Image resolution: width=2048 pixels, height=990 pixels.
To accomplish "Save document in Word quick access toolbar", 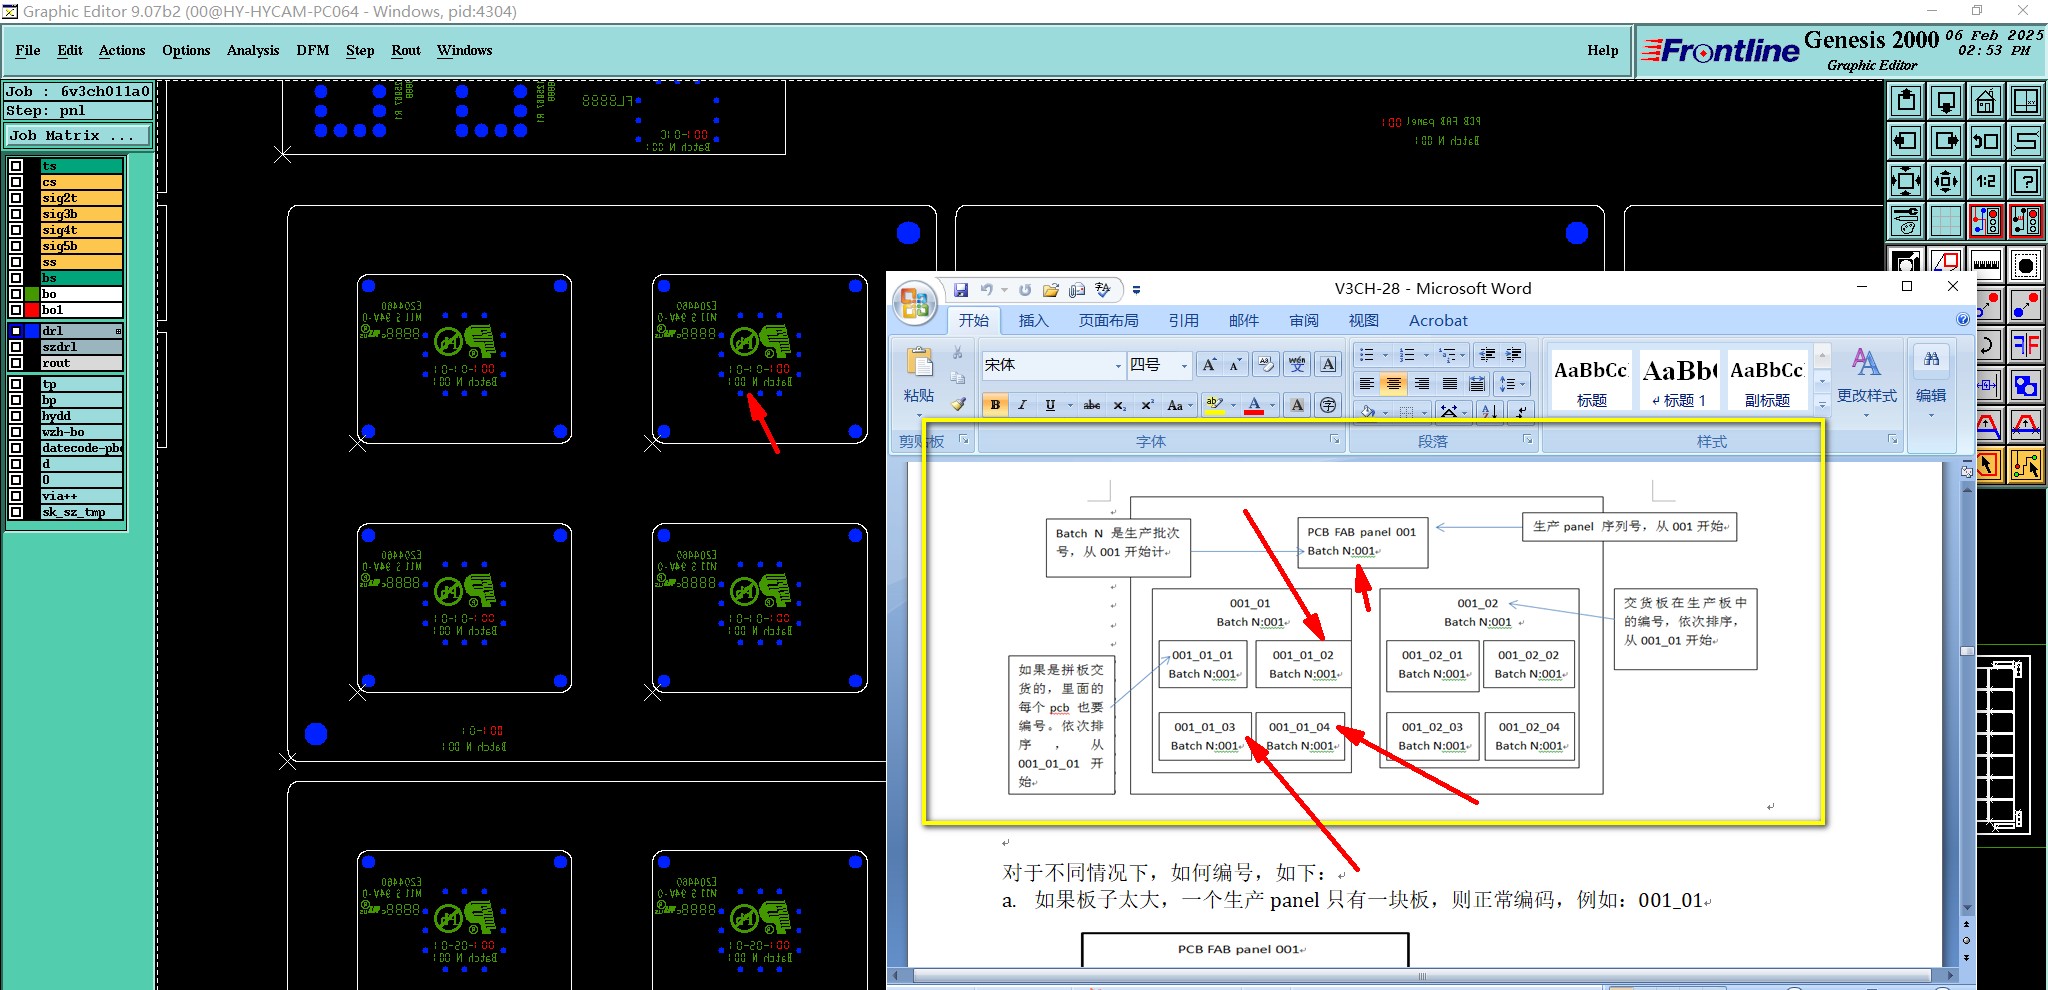I will 960,290.
